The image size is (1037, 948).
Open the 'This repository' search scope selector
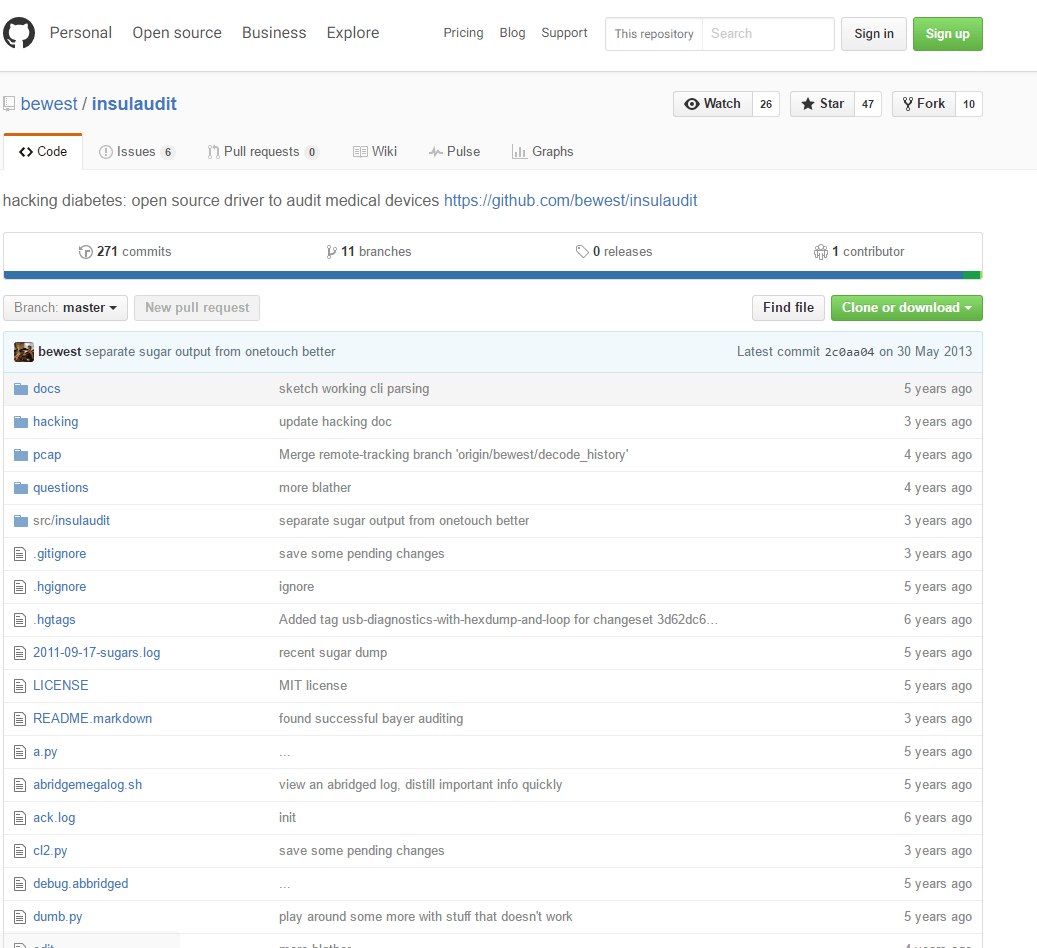click(654, 33)
